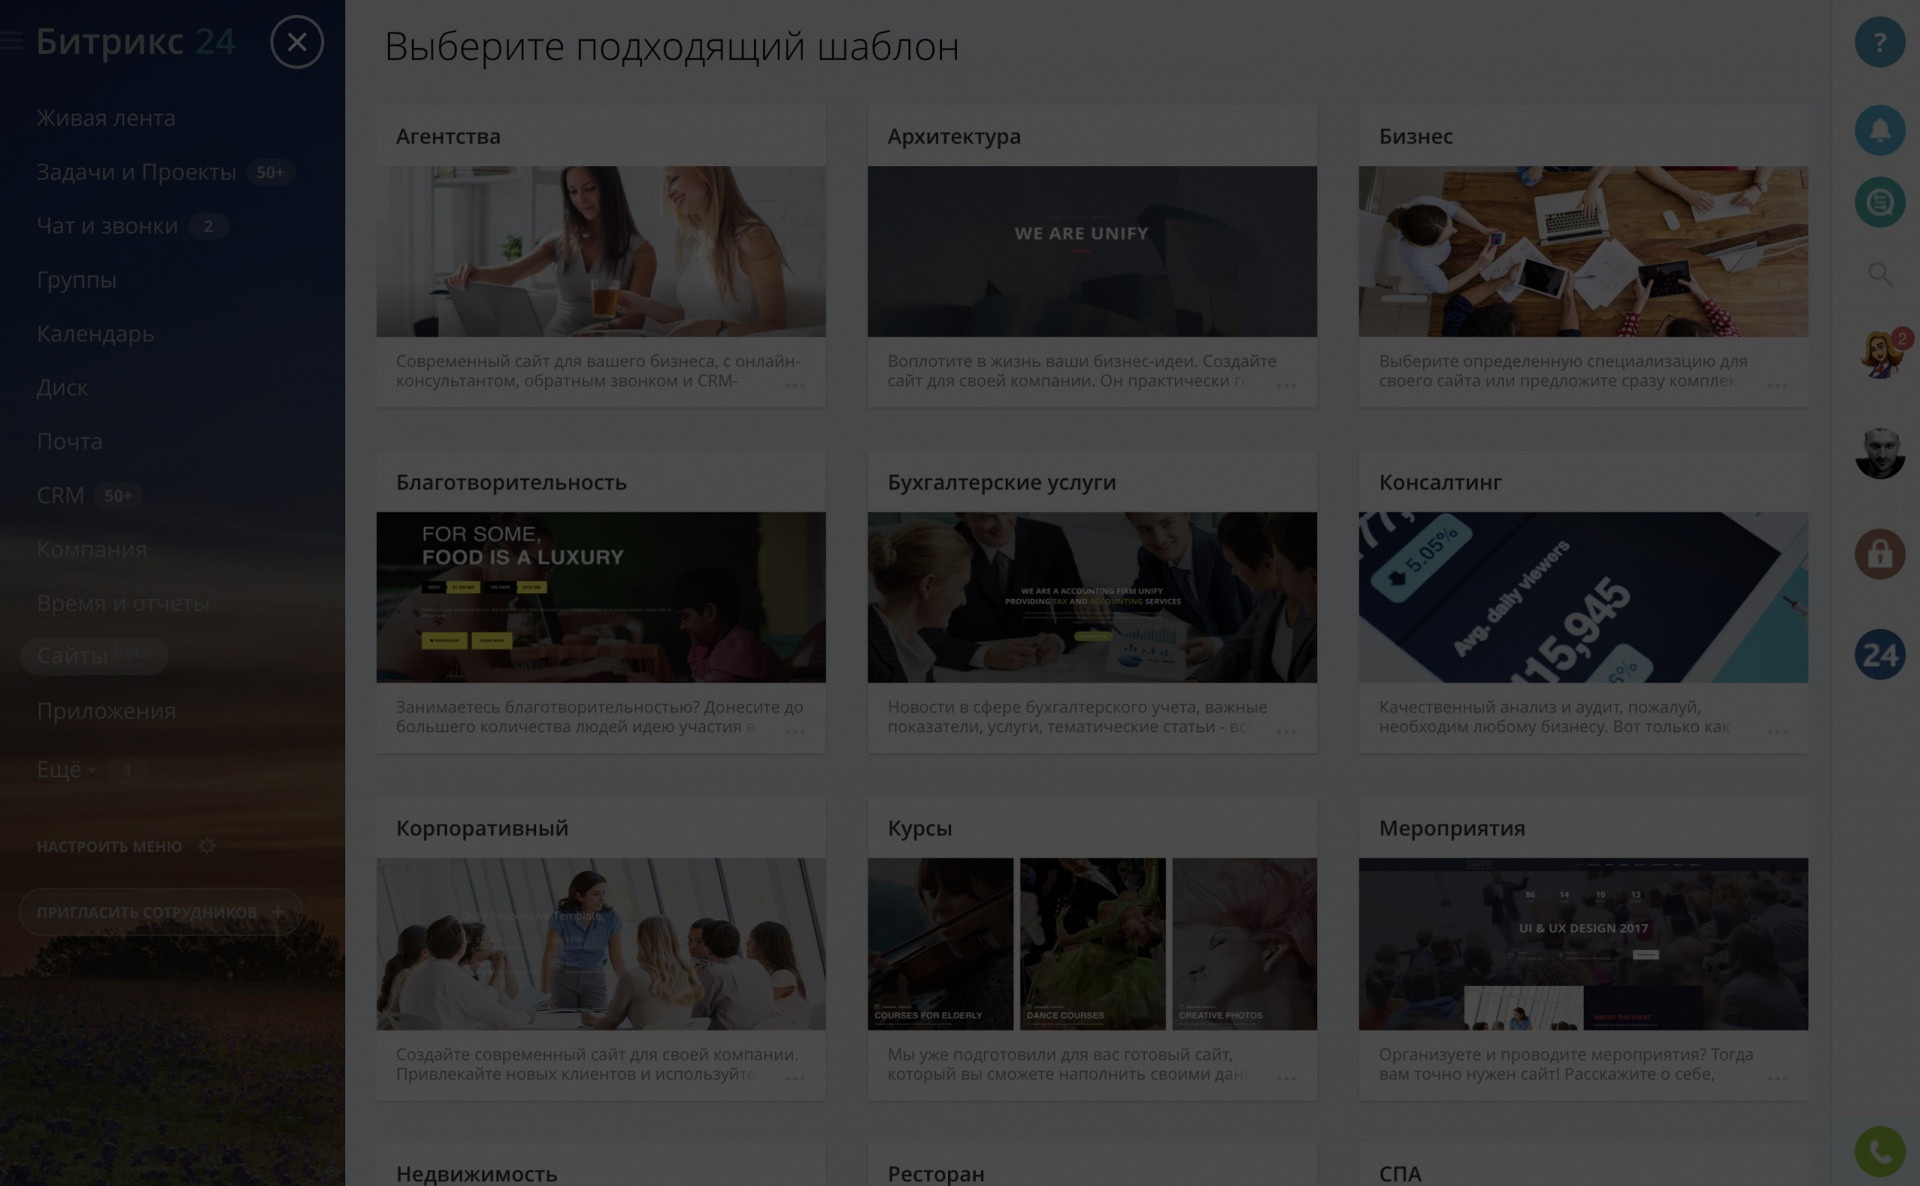Open Задачи и Проекты menu item
Screen dimensions: 1920x1186
tap(136, 172)
